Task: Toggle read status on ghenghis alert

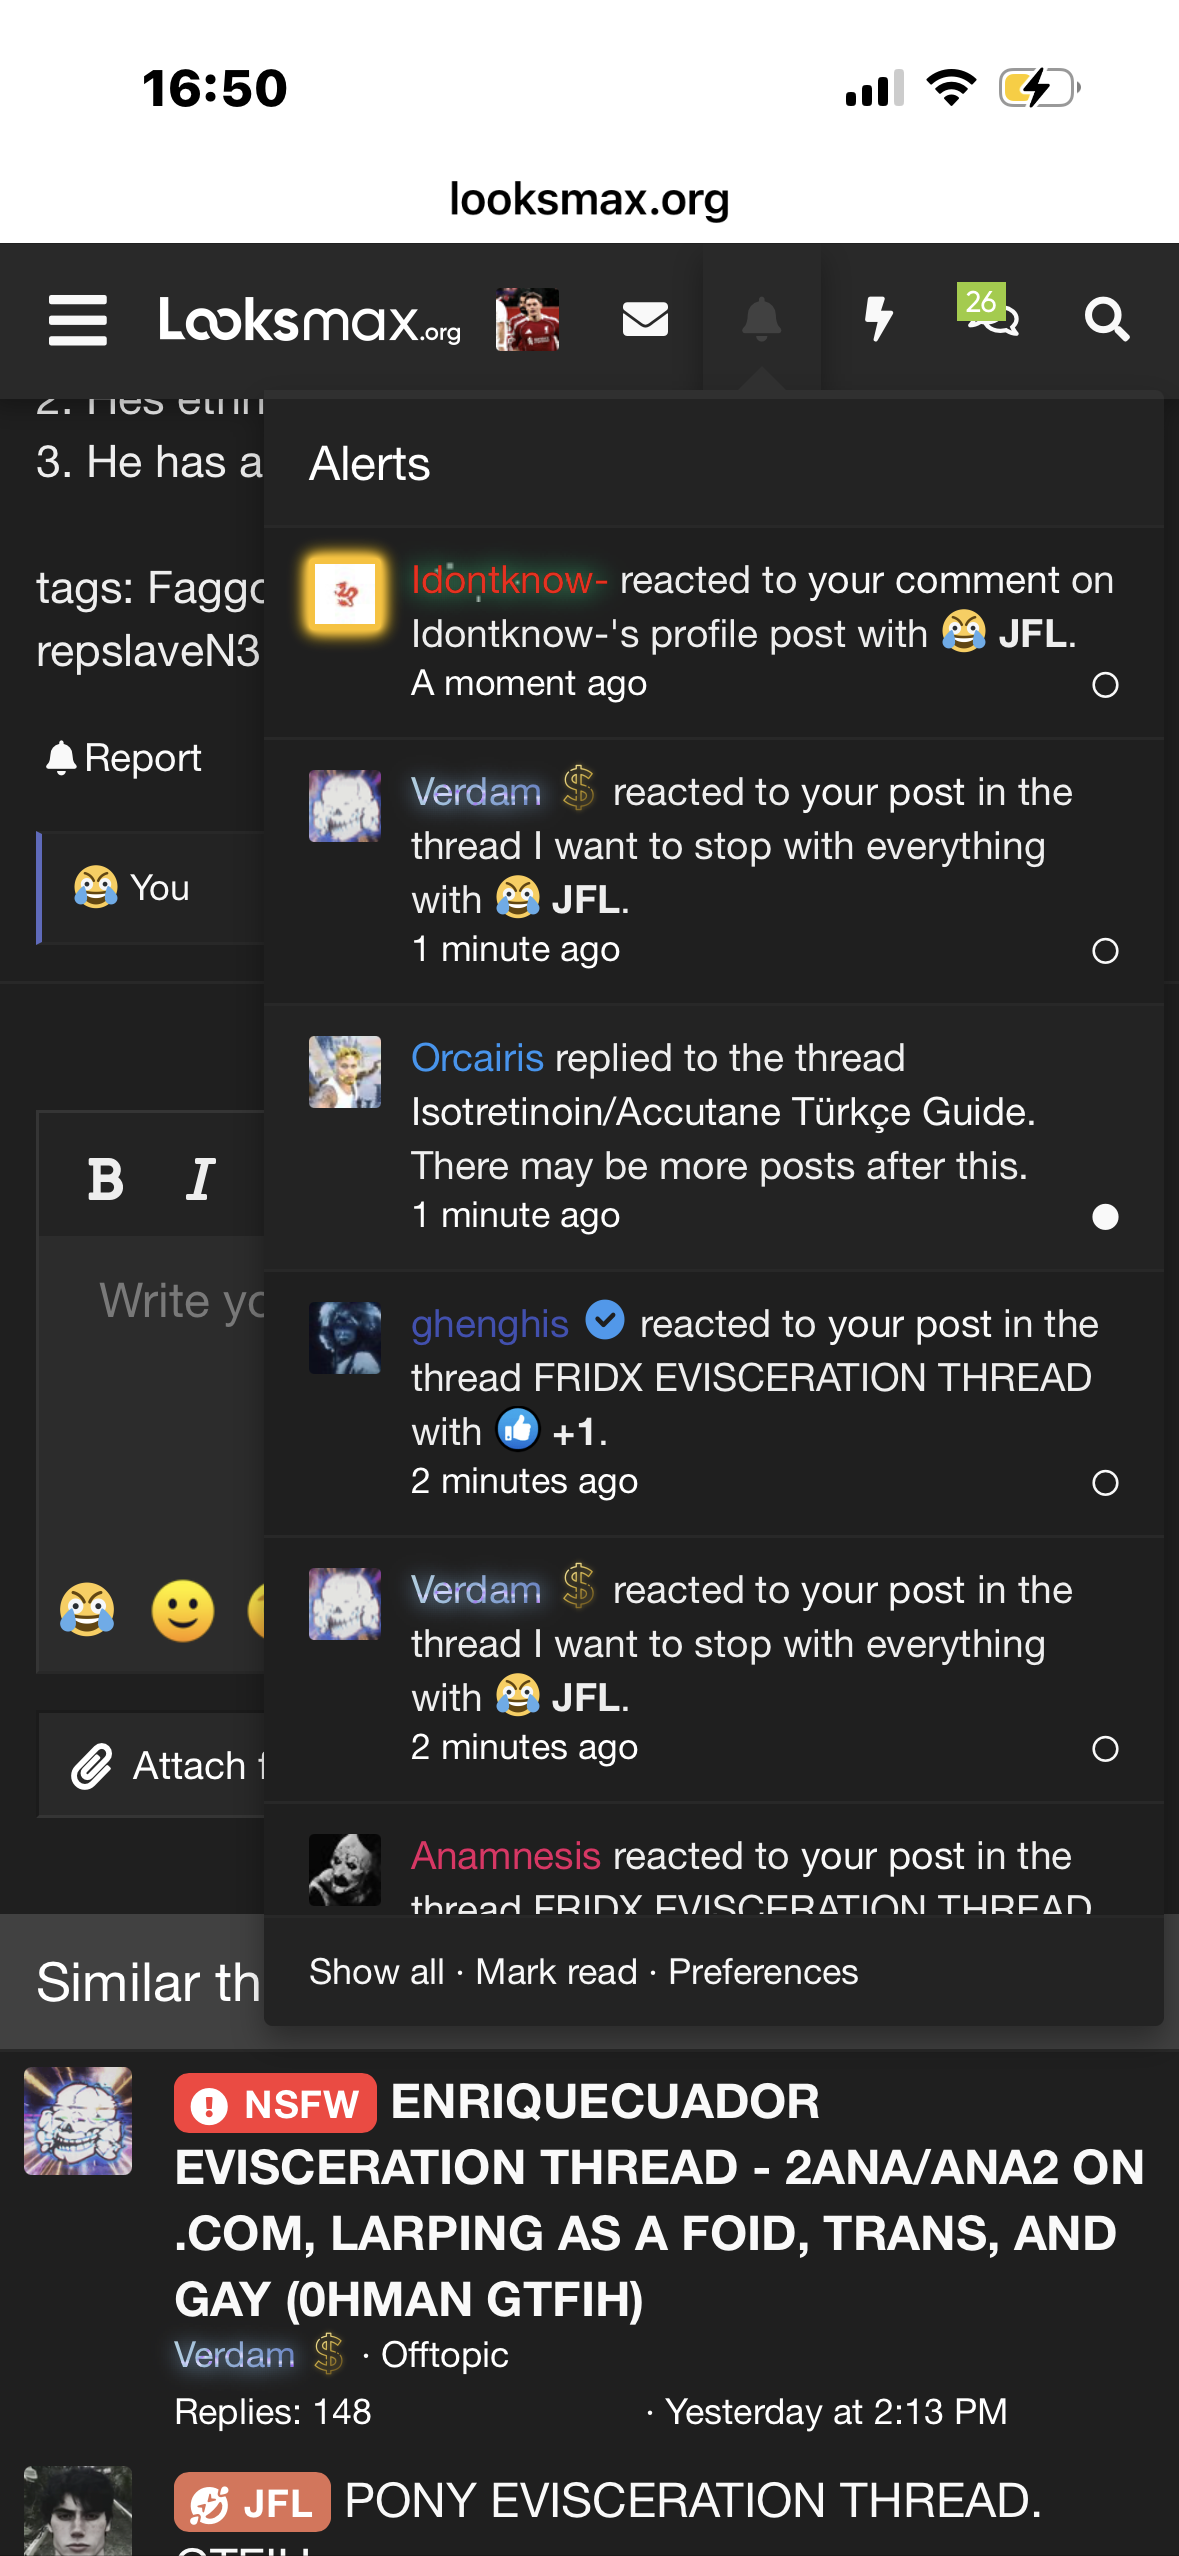Action: pos(1105,1483)
